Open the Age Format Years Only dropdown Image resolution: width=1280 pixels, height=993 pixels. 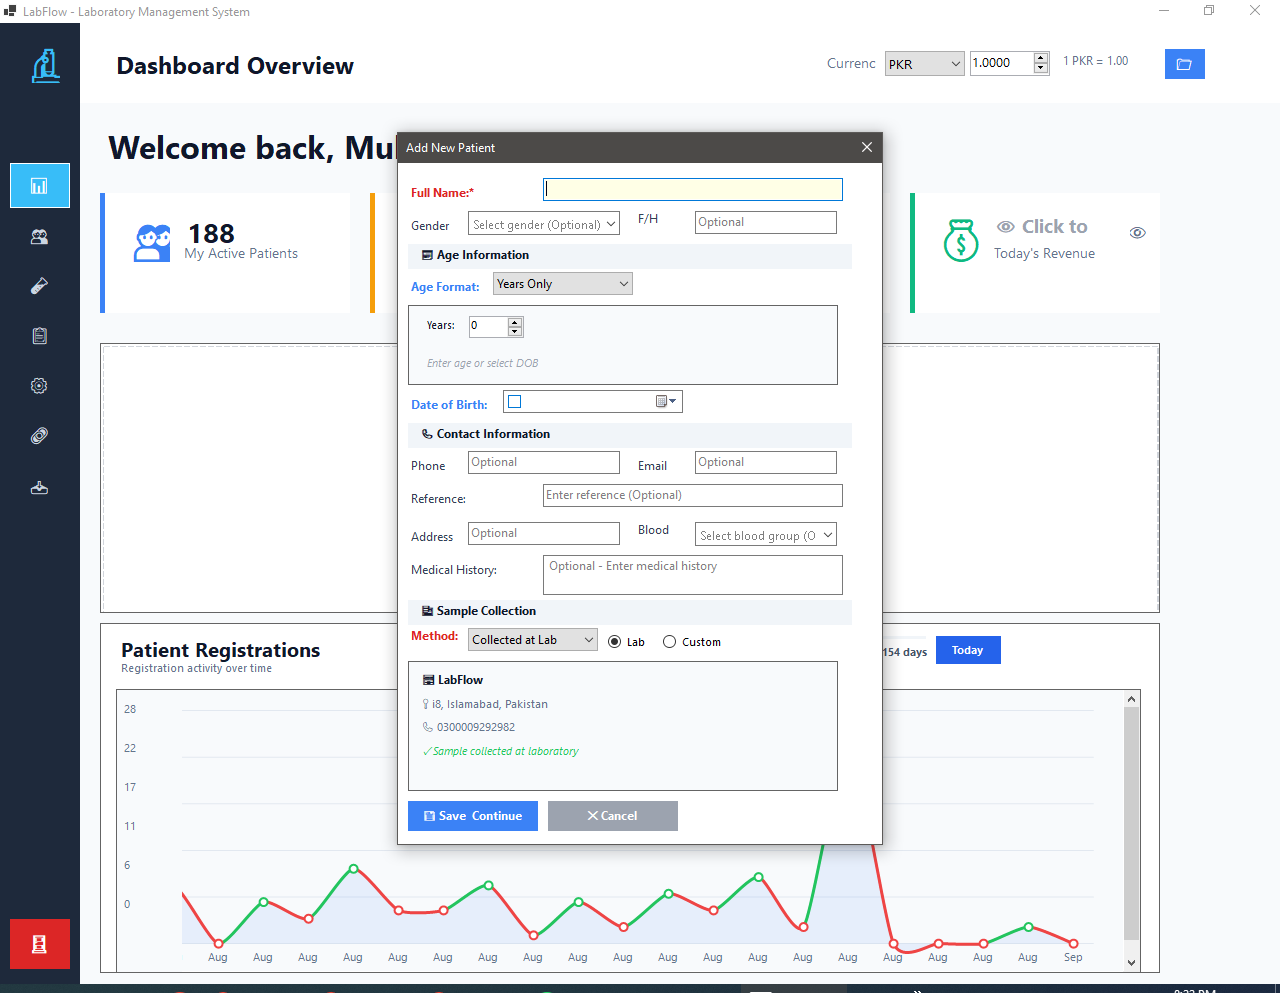click(x=563, y=284)
